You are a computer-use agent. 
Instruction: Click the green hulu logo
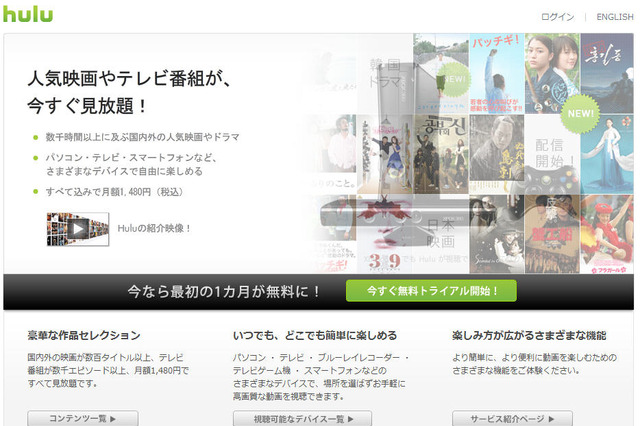pos(28,13)
